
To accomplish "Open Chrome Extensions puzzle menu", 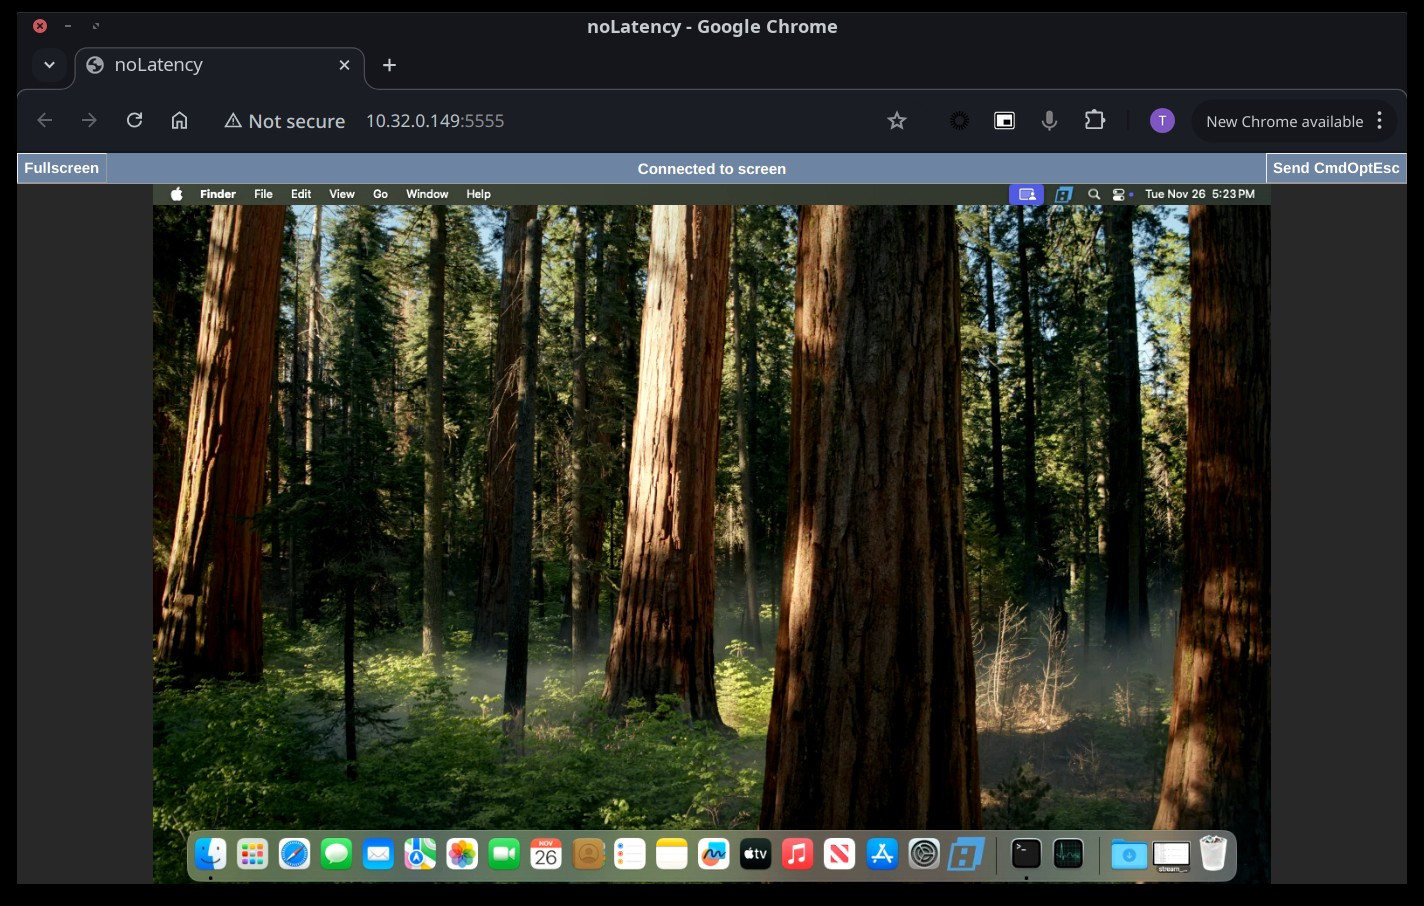I will pos(1095,120).
